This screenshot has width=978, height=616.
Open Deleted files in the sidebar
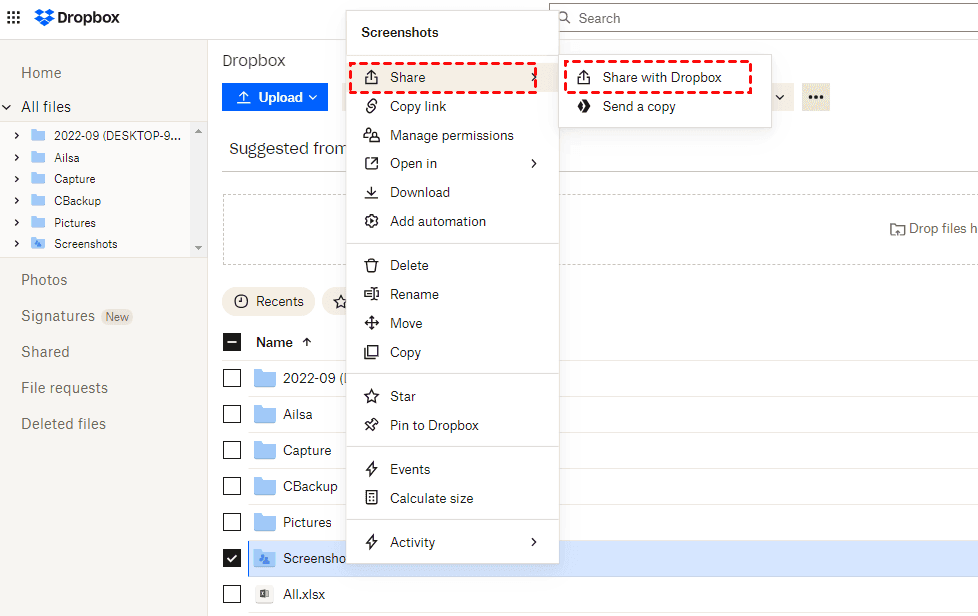click(64, 424)
